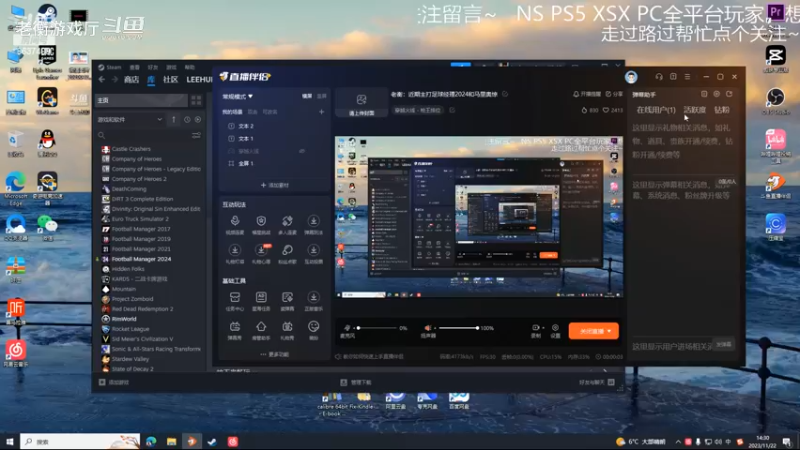This screenshot has width=800, height=450.
Task: Click the plus icon to add a new scene
Action: pos(321,112)
